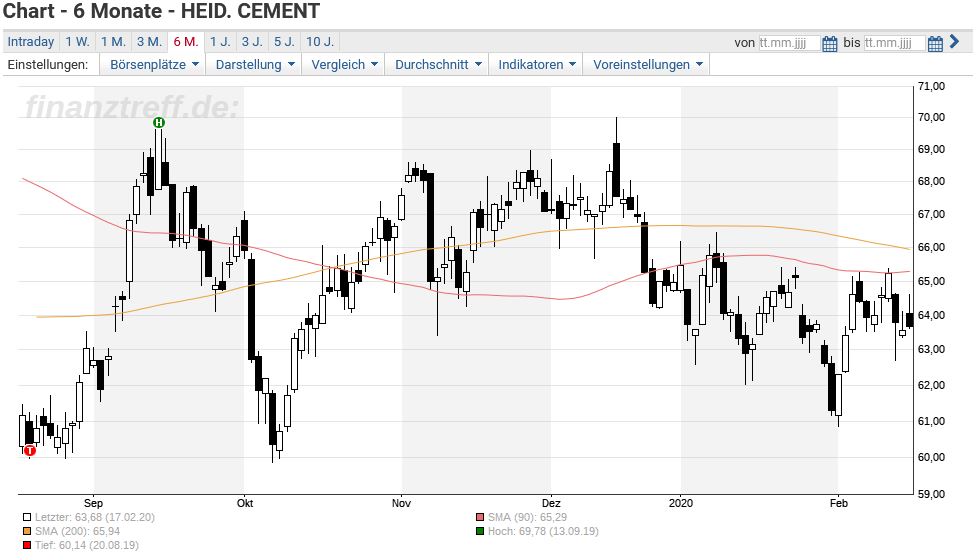Click 'Tief: 60,14 (20.08.19)' legend text
Screen dimensions: 980x560
86,546
